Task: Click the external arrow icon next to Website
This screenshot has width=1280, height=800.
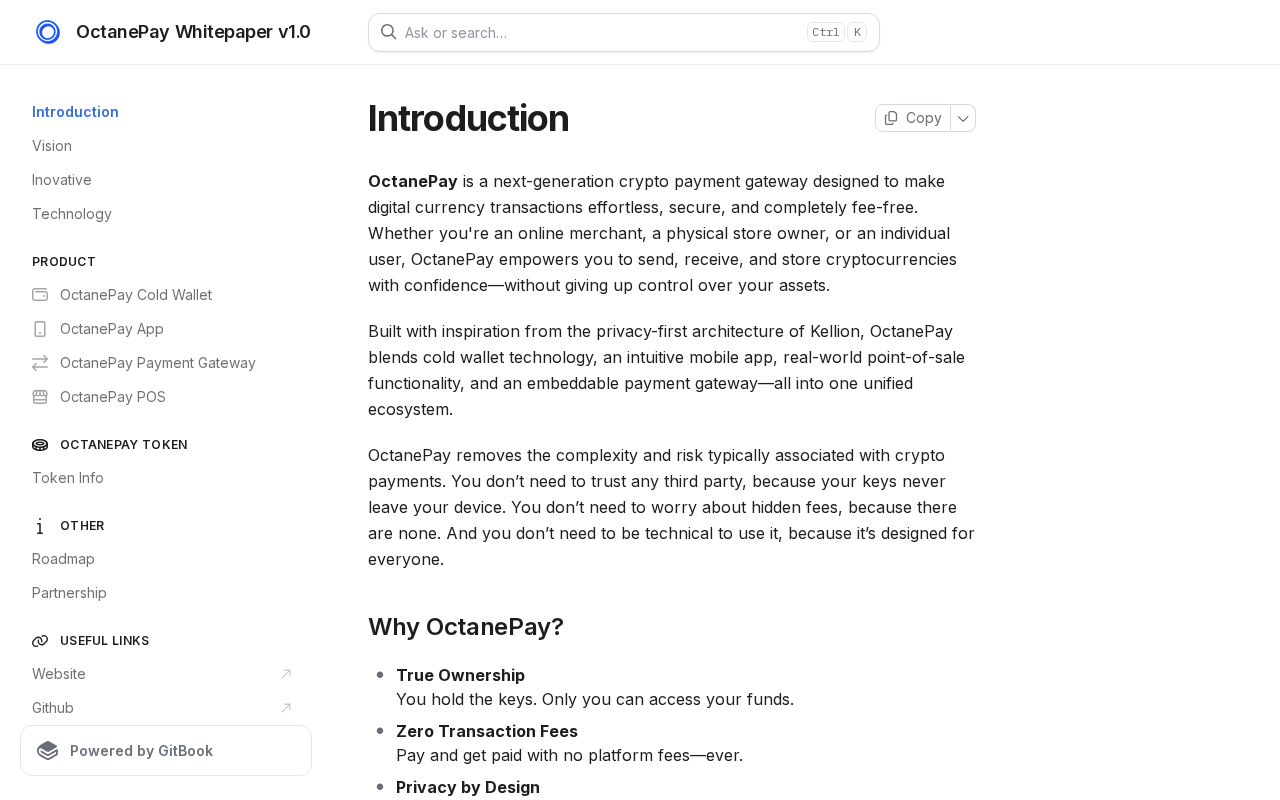Action: pyautogui.click(x=286, y=674)
